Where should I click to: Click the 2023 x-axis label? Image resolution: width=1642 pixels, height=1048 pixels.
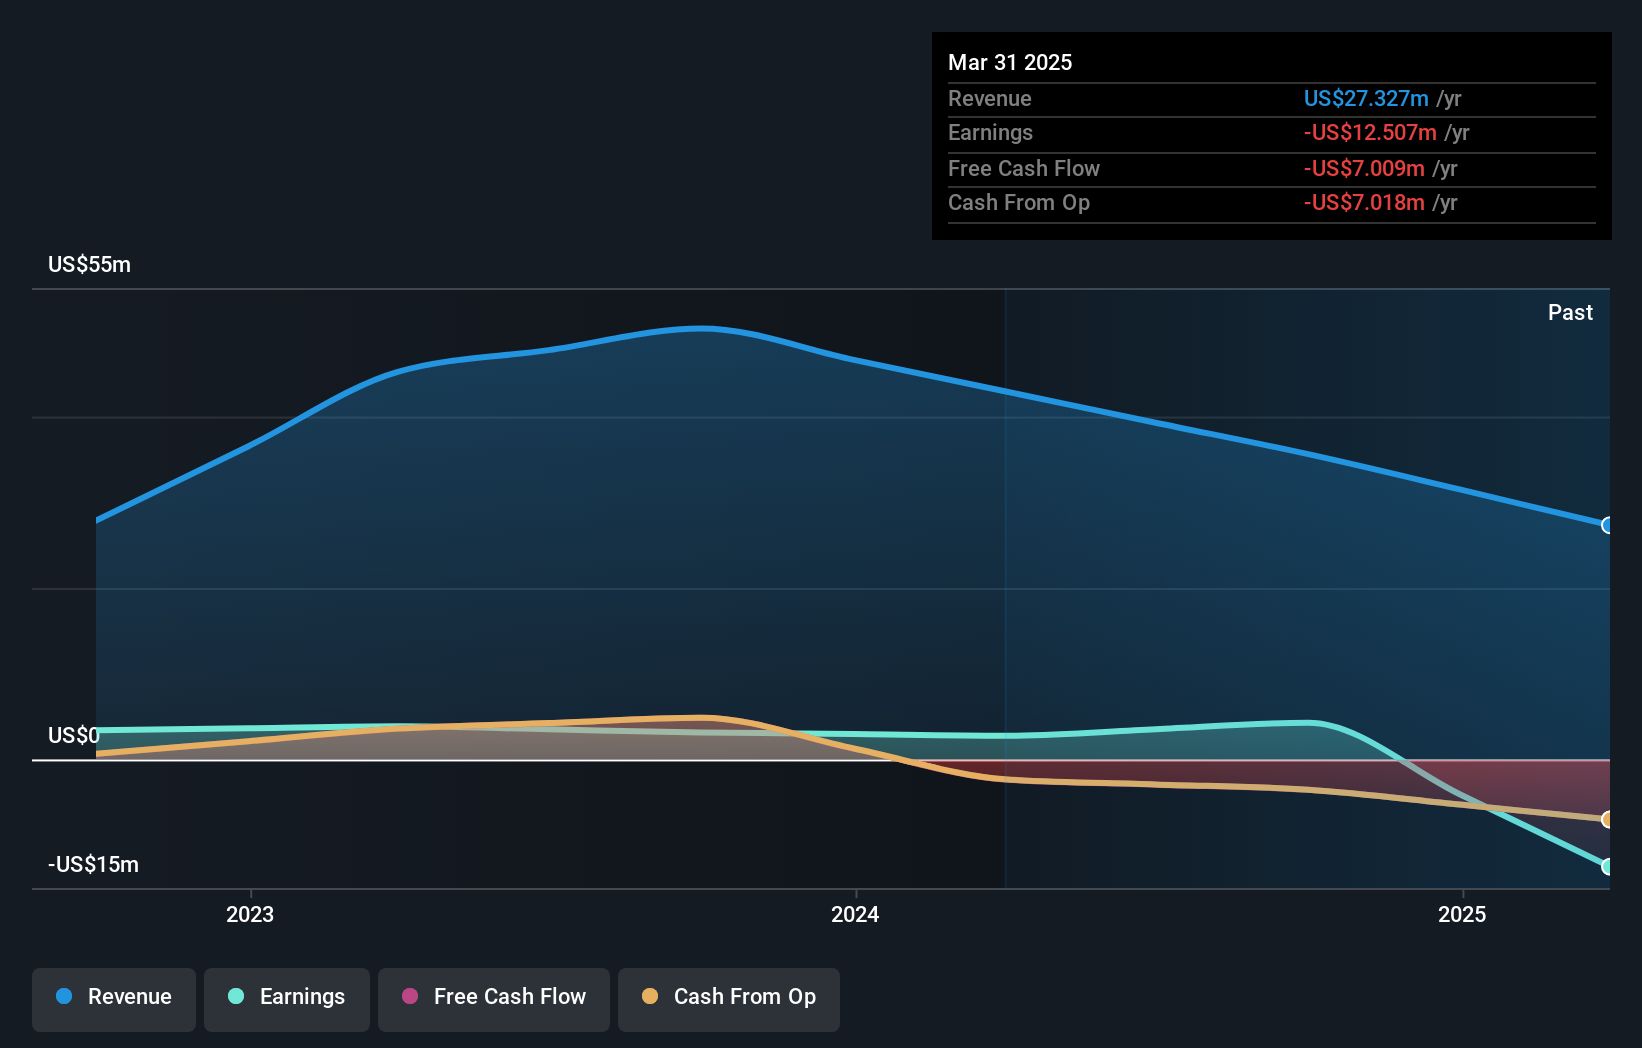coord(250,914)
